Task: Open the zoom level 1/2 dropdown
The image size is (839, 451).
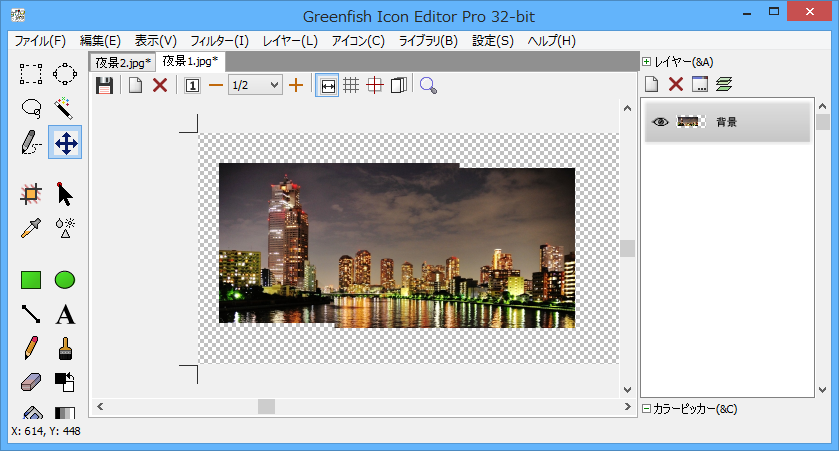Action: coord(255,85)
